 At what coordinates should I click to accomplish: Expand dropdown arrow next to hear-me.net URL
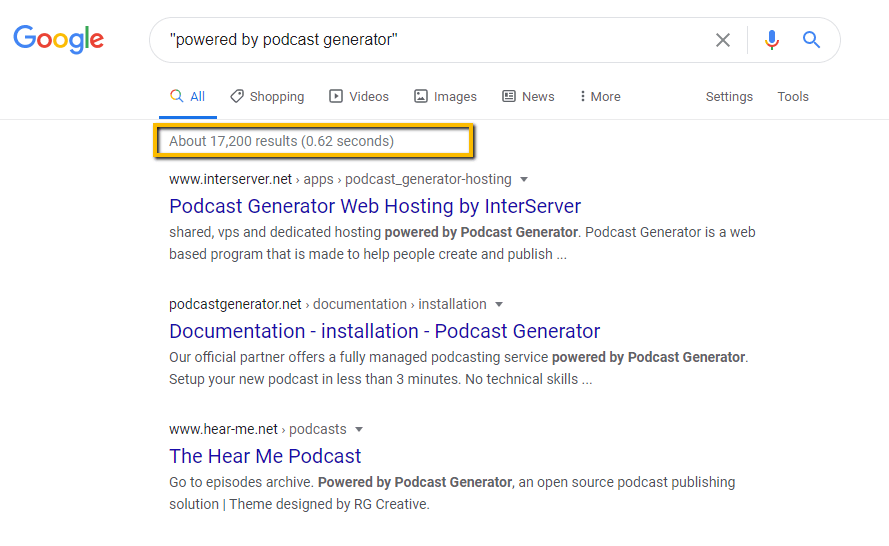(359, 430)
